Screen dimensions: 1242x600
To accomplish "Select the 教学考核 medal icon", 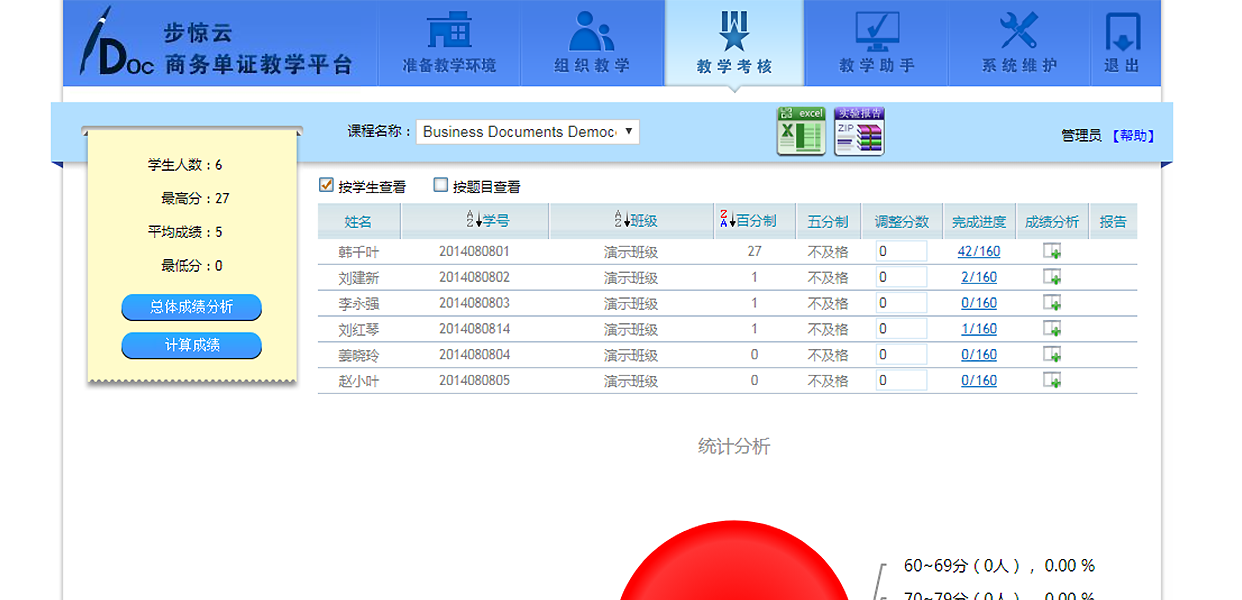I will tap(734, 30).
